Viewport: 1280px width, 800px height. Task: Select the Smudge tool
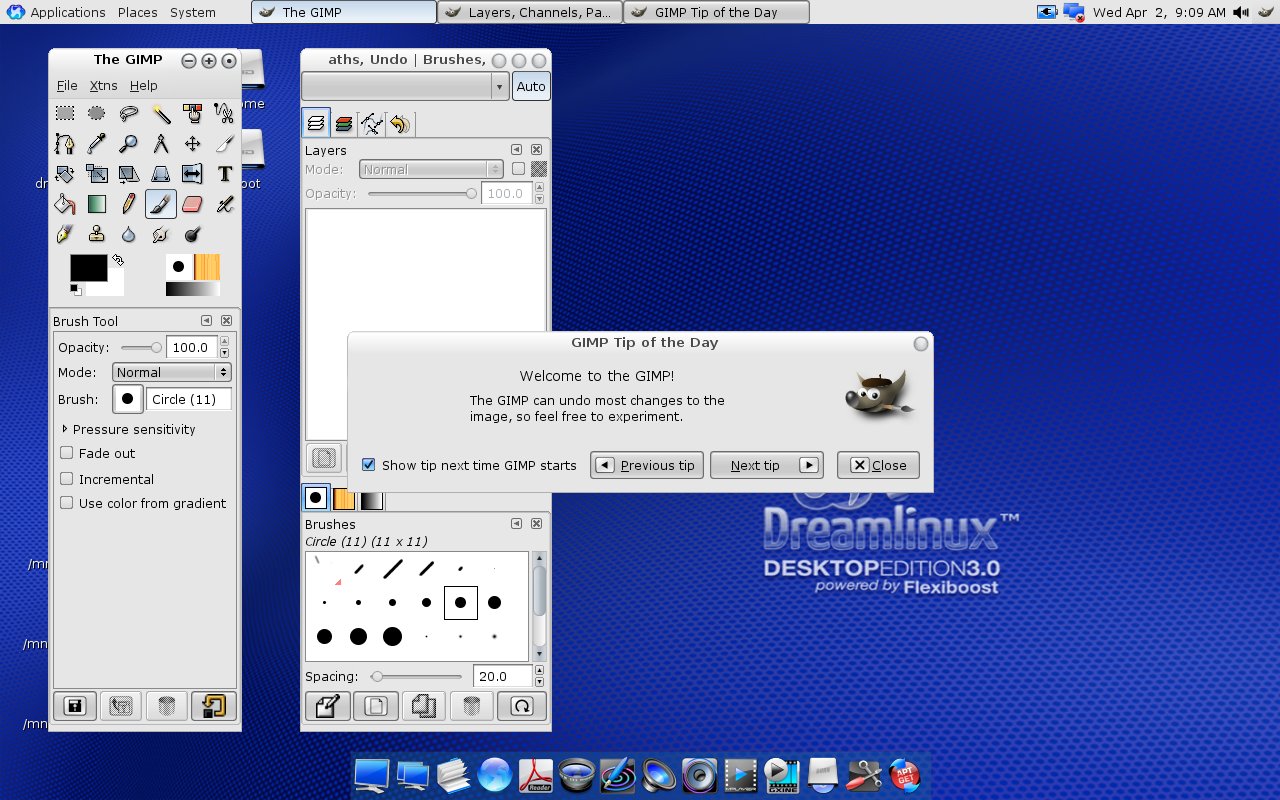tap(161, 234)
